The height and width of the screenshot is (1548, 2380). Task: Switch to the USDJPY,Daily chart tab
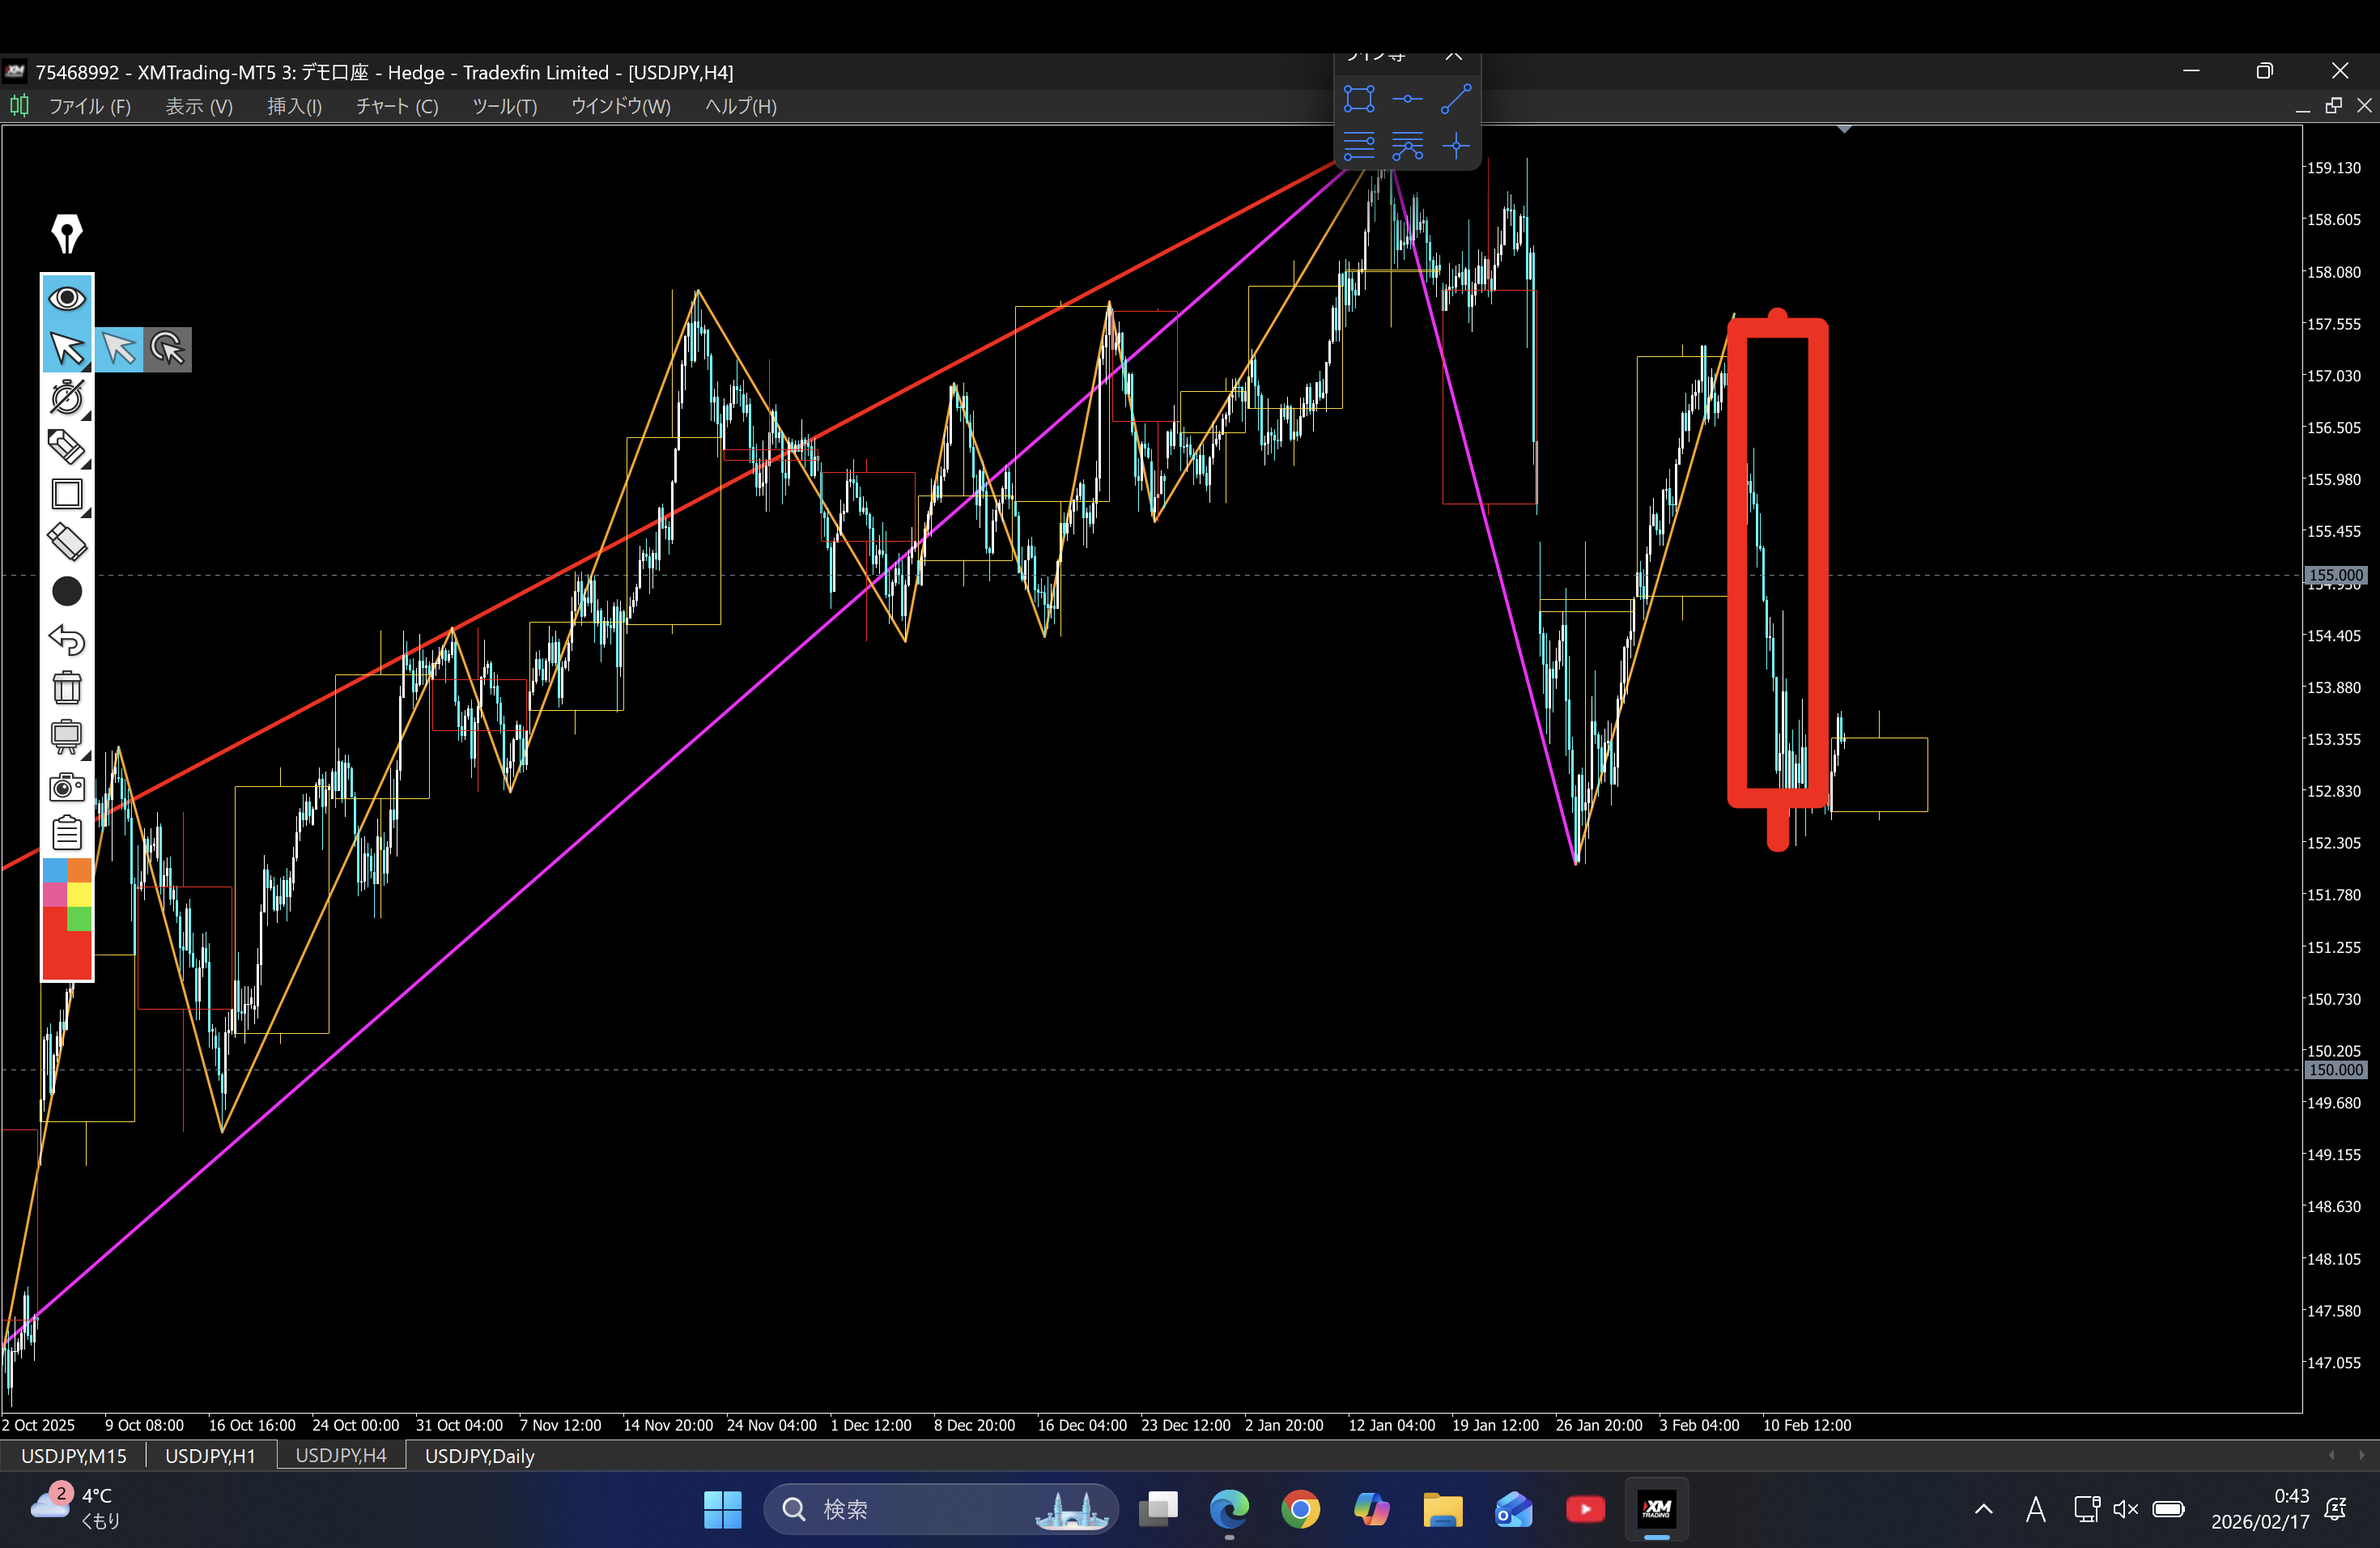pyautogui.click(x=479, y=1456)
